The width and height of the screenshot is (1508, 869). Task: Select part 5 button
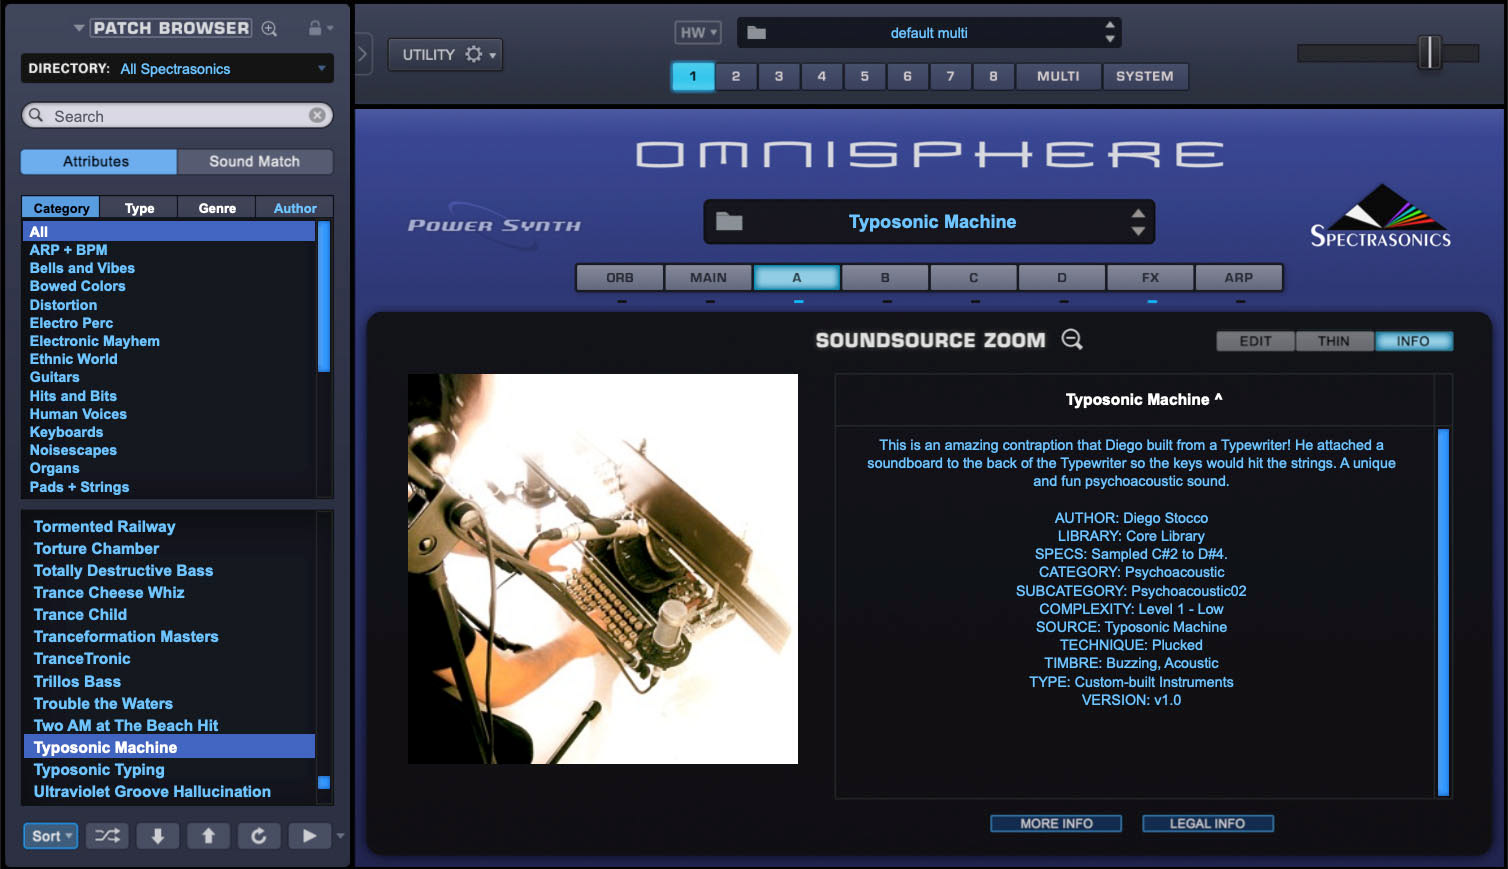tap(865, 76)
